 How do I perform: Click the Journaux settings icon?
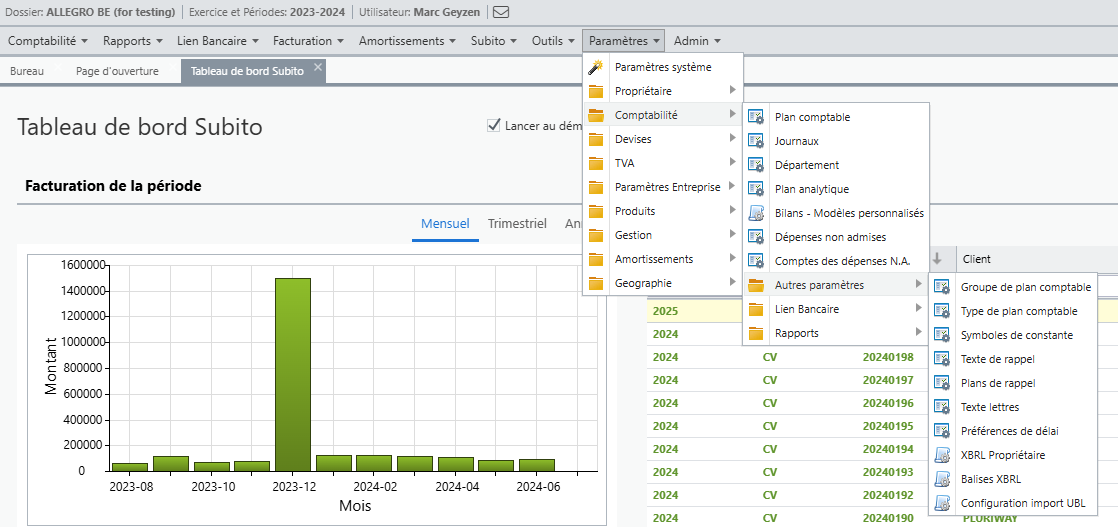click(756, 141)
